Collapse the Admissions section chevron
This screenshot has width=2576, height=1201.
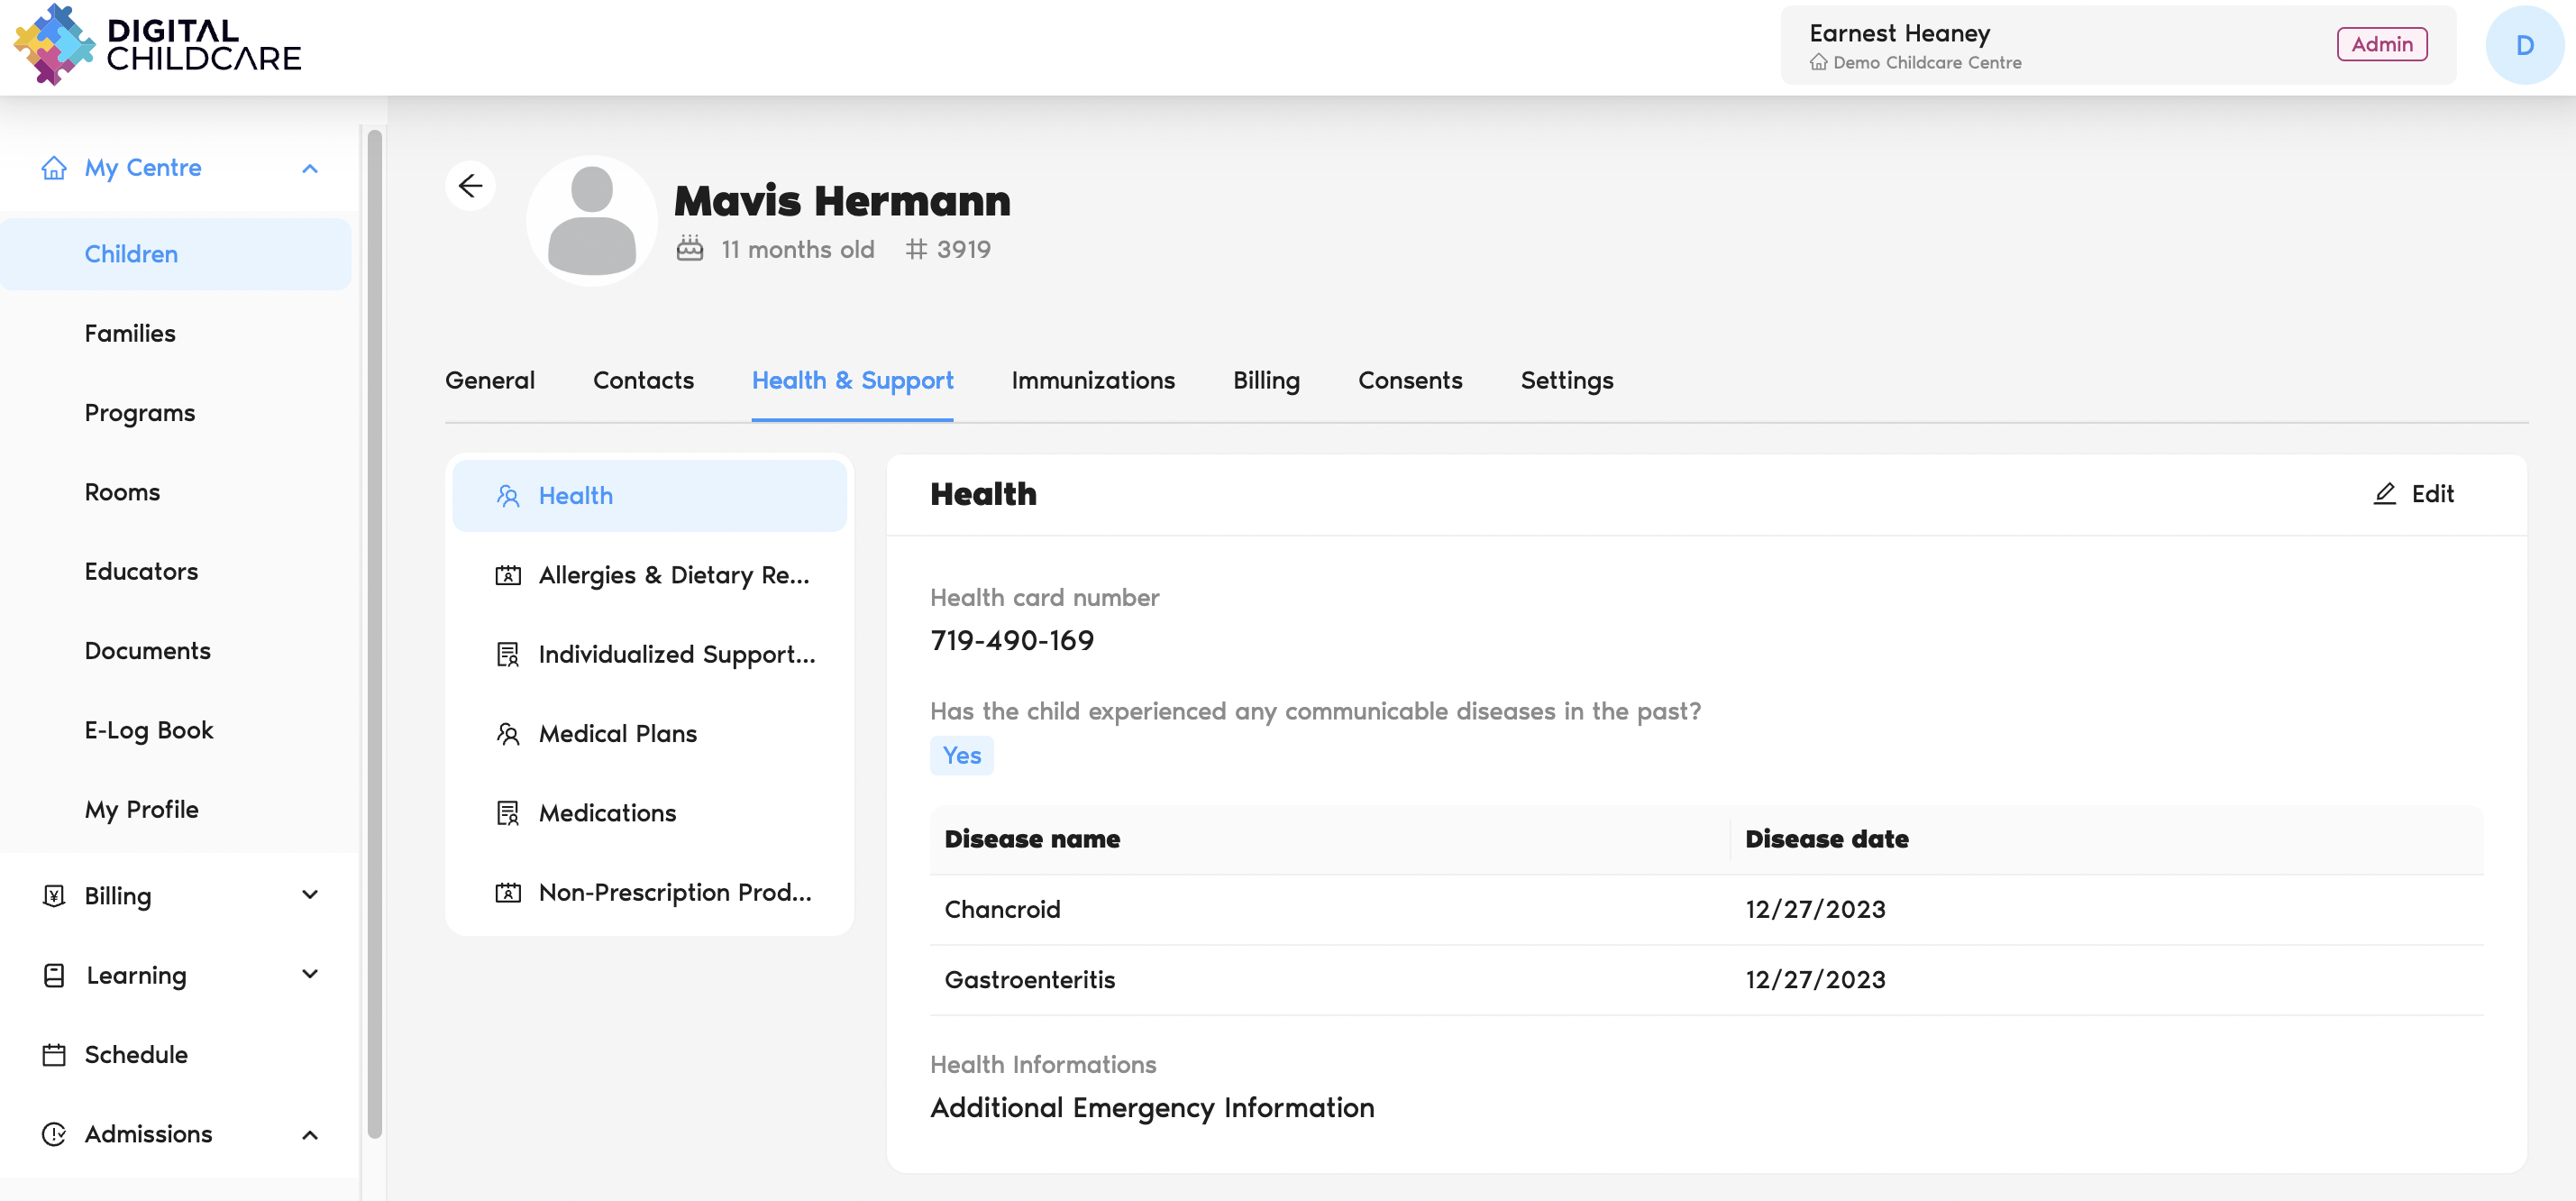pos(310,1135)
